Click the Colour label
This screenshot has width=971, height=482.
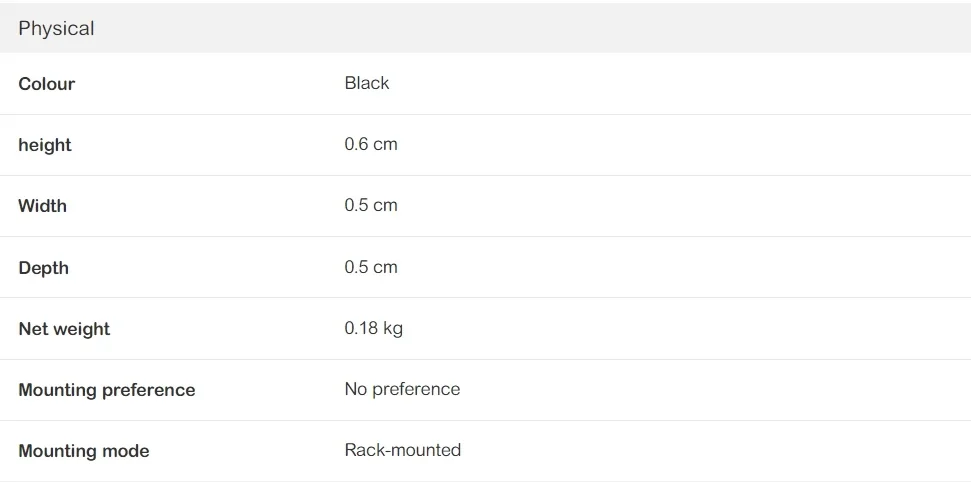point(46,84)
